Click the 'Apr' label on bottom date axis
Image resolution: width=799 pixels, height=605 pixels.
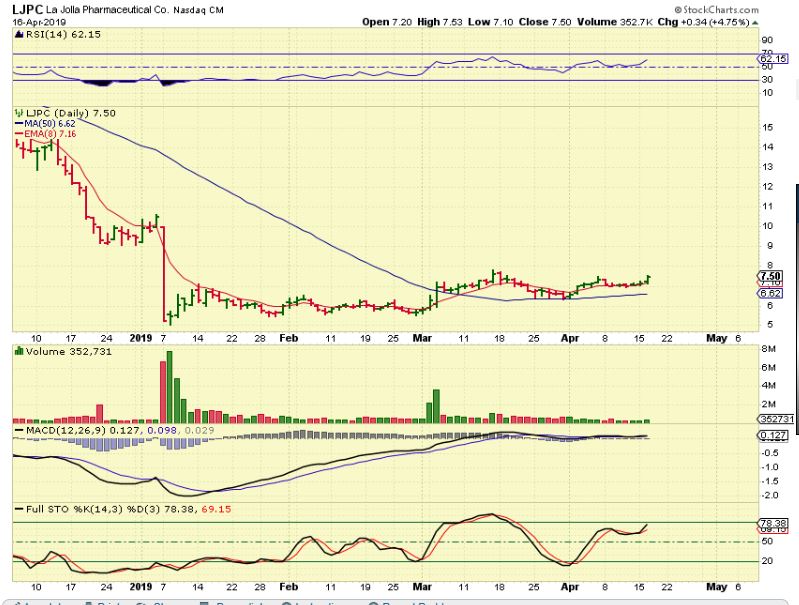(570, 587)
